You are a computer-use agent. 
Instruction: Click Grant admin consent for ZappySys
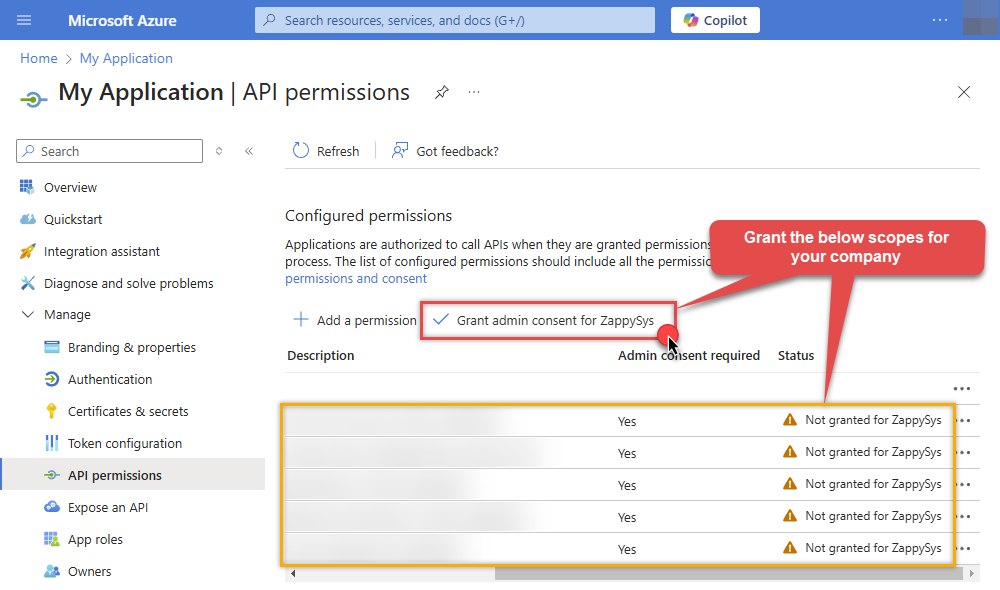[x=544, y=320]
